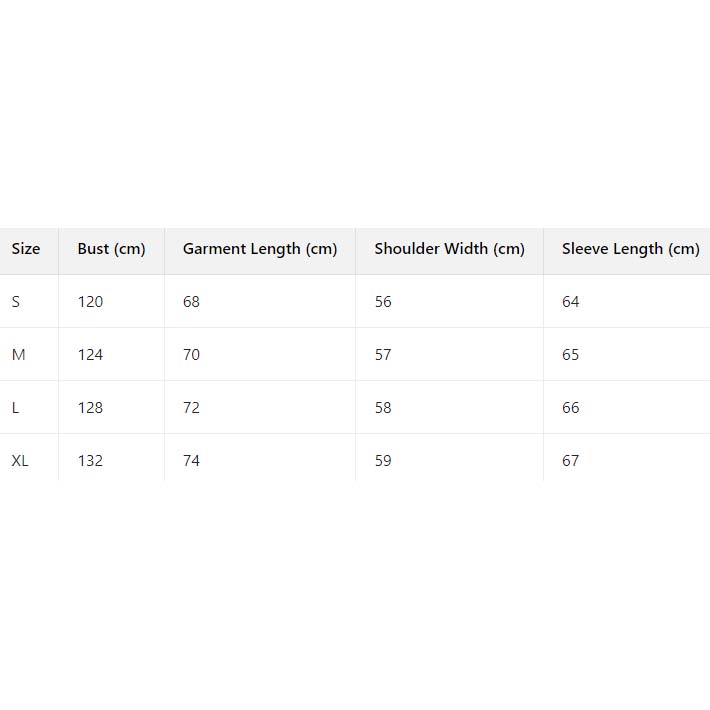This screenshot has height=710, width=710.
Task: Select the L size cell
Action: pos(16,408)
